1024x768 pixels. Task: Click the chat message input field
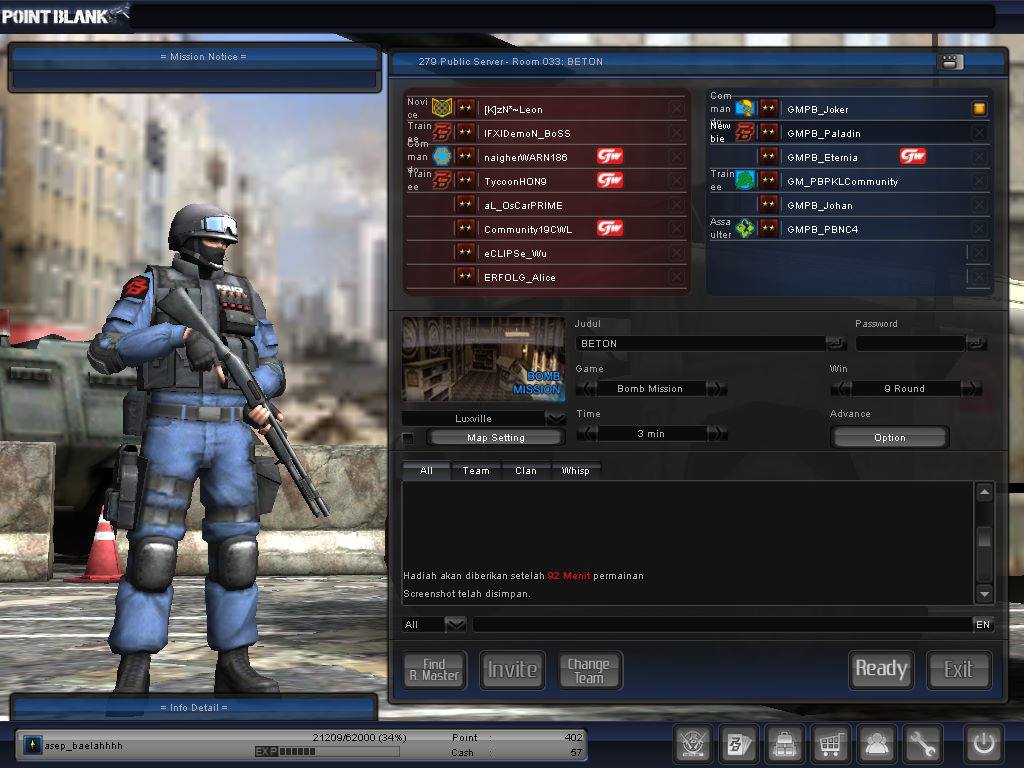click(x=722, y=624)
